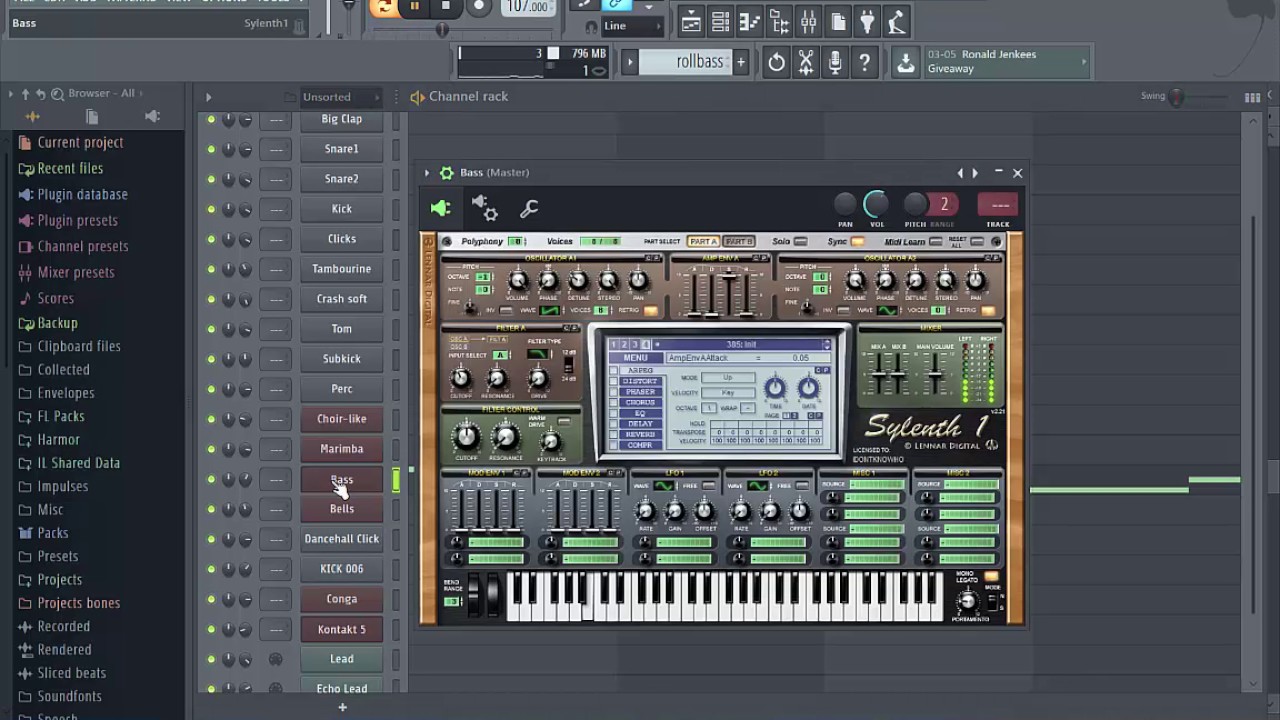Select the Dancehall Click channel button

pos(342,539)
